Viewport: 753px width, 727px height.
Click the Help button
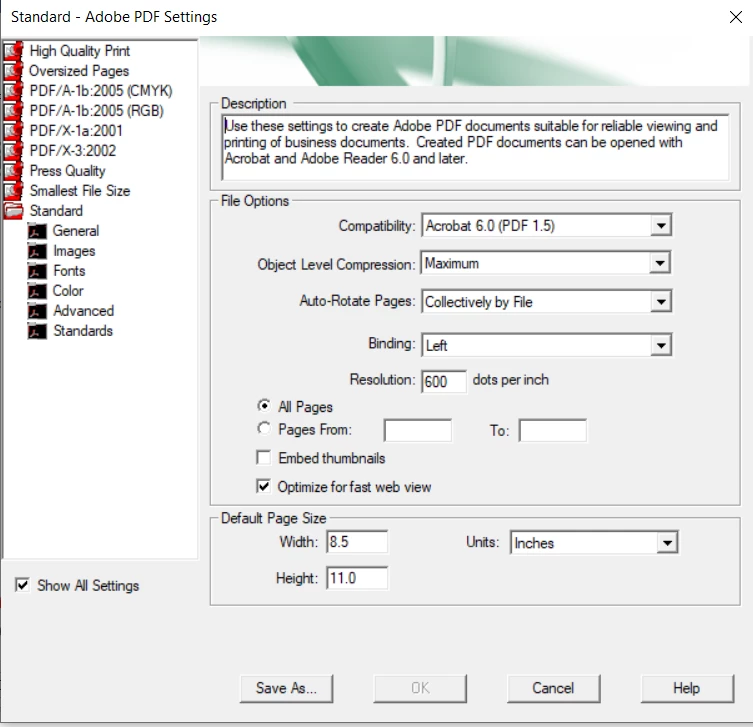pos(687,689)
